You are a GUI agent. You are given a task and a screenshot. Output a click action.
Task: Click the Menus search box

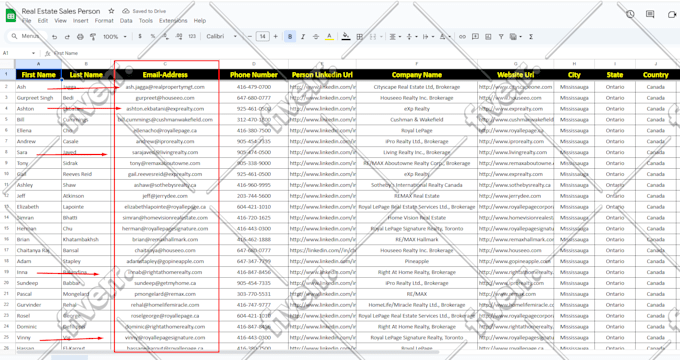coord(26,36)
